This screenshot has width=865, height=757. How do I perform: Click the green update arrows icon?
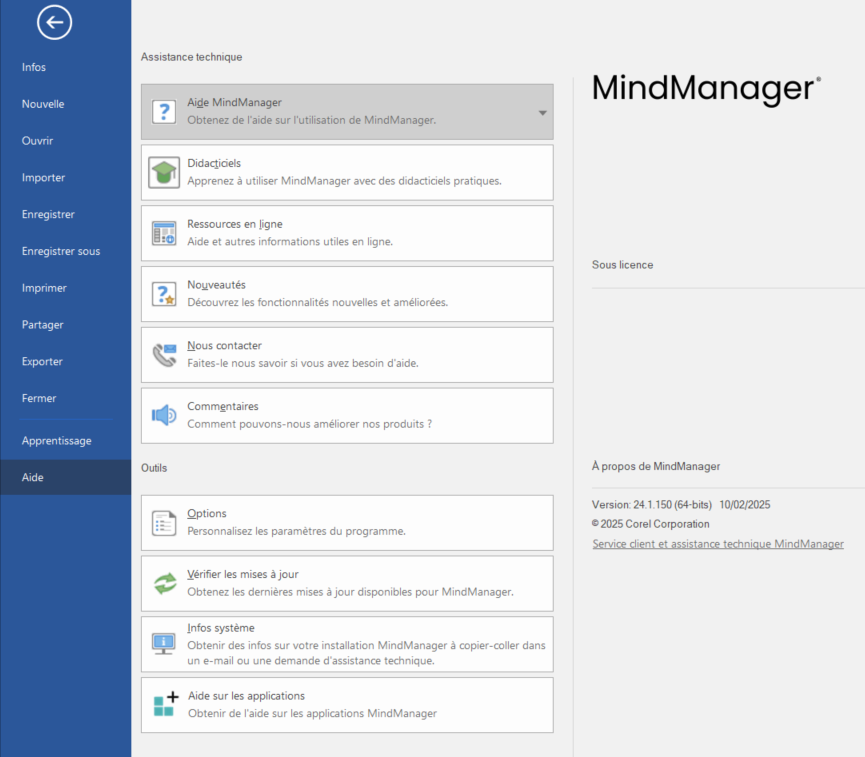pyautogui.click(x=164, y=584)
